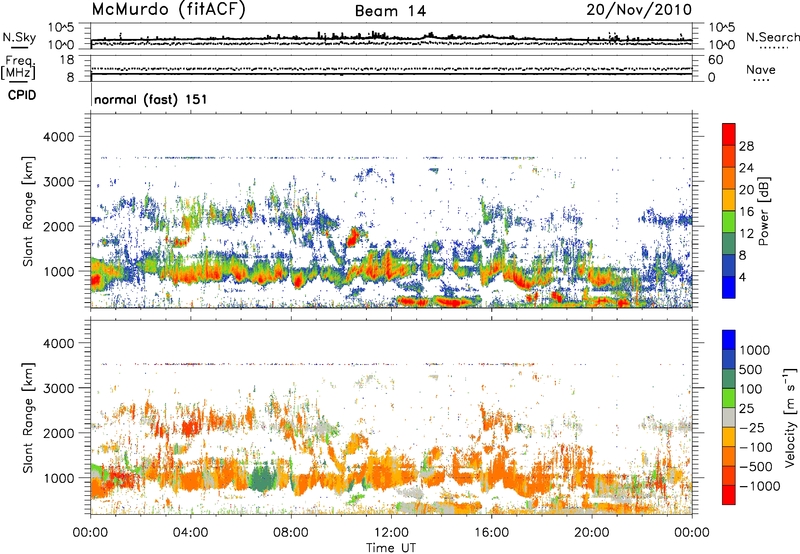Select the 'normal (fast) 151' mode text
The image size is (800, 554).
point(151,99)
